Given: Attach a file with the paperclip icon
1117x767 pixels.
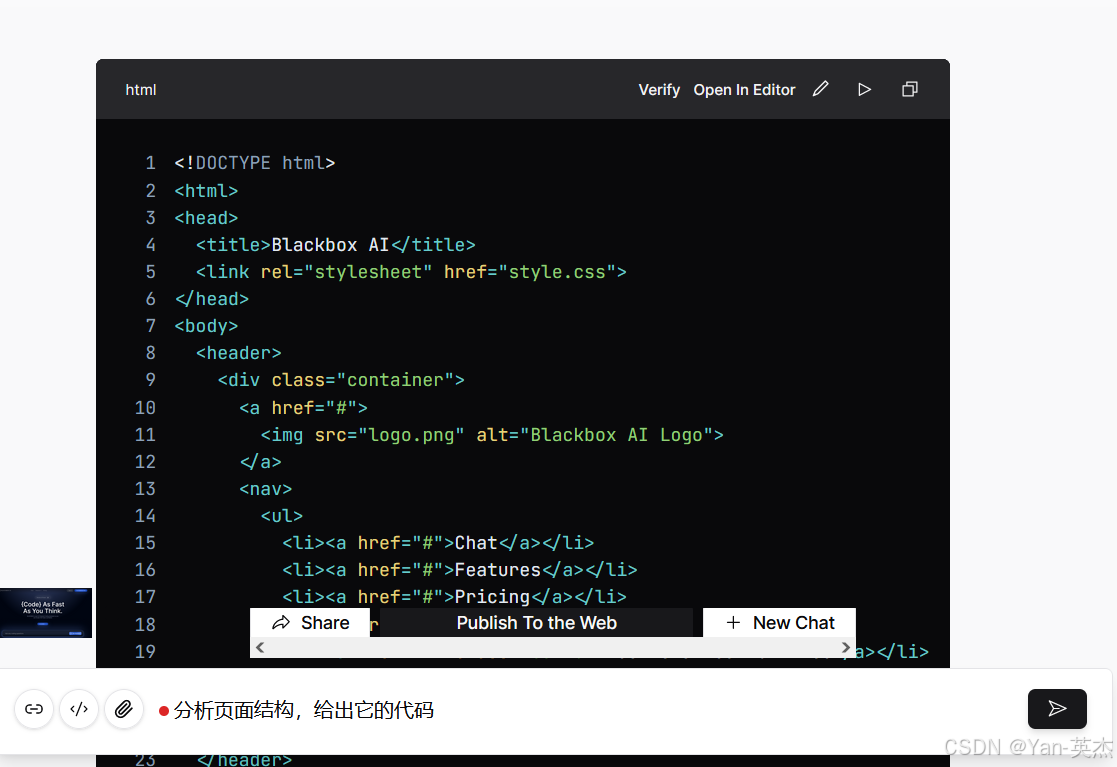Looking at the screenshot, I should 123,709.
